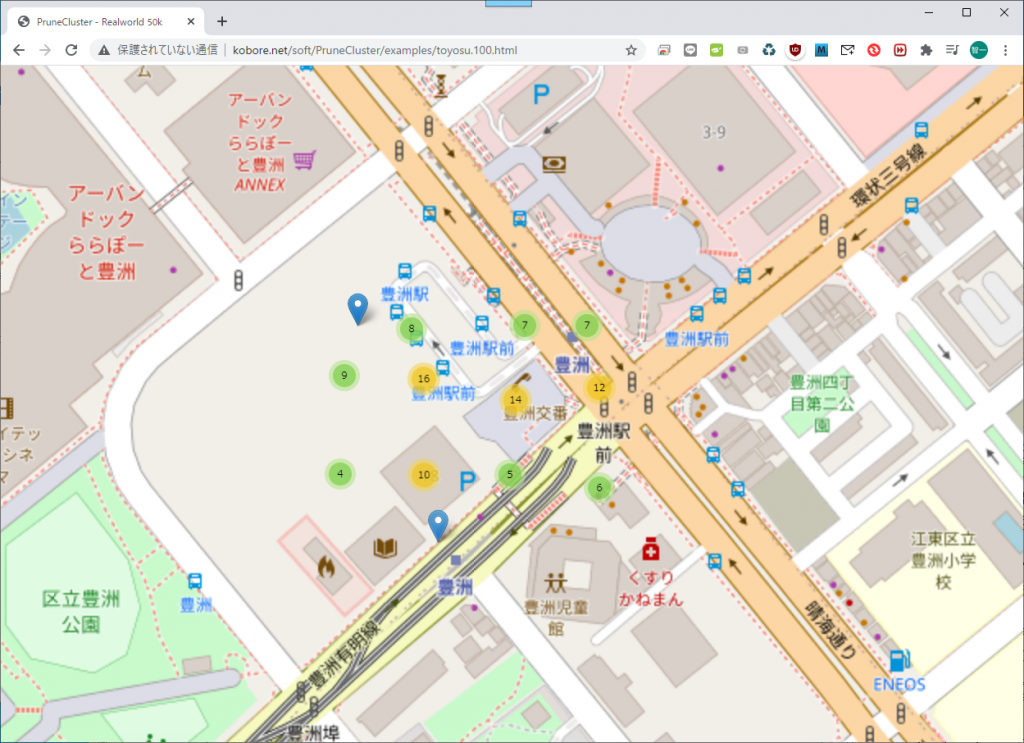Reload the page
The image size is (1024, 743).
coord(71,50)
